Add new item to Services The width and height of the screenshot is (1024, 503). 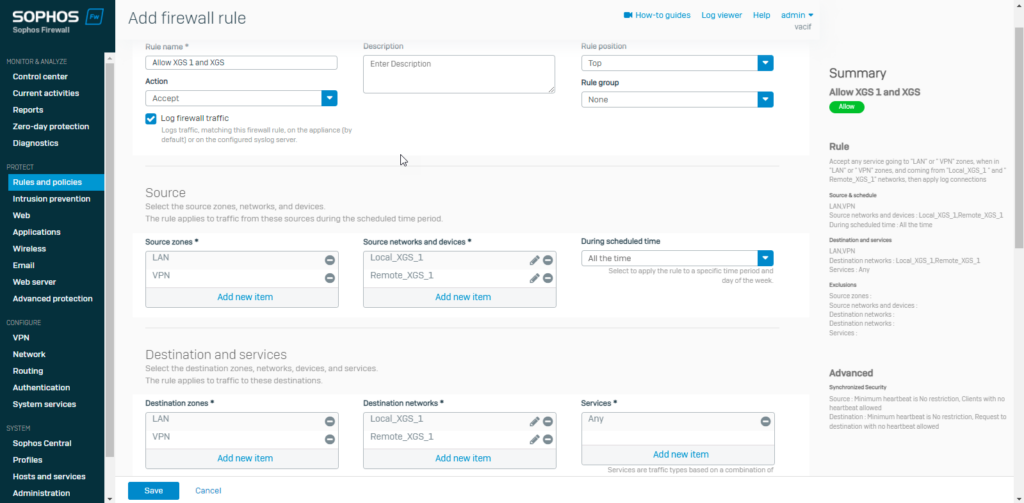pos(680,455)
